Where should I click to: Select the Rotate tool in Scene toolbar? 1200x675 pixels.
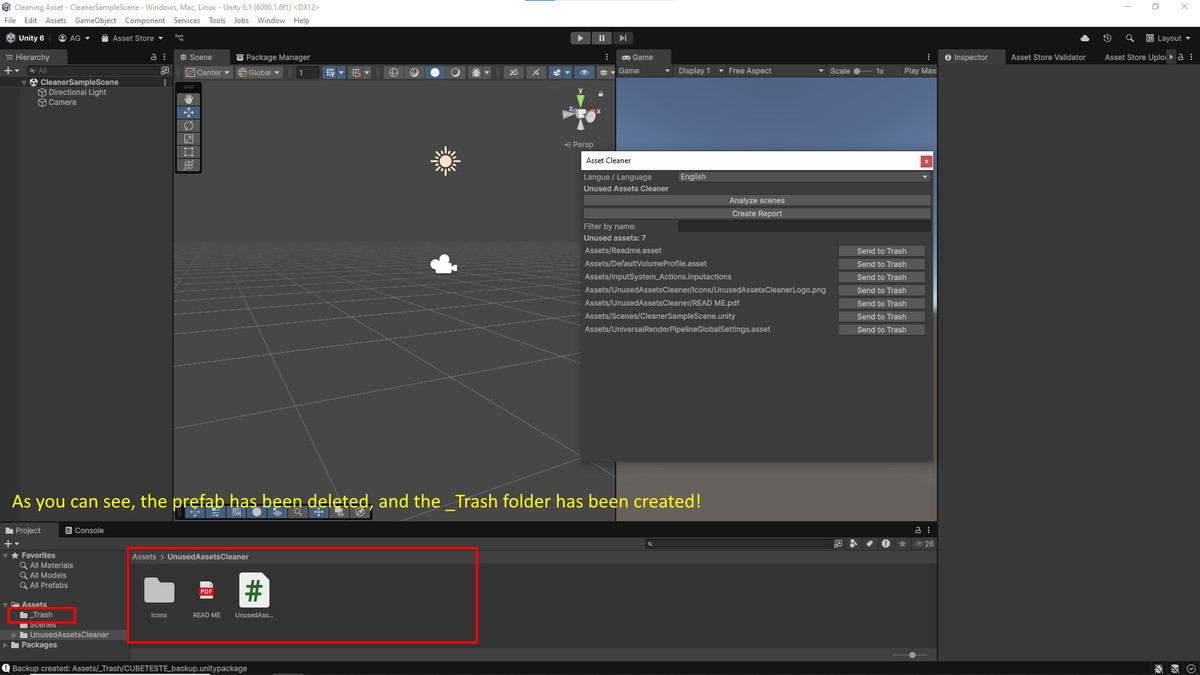[x=189, y=125]
